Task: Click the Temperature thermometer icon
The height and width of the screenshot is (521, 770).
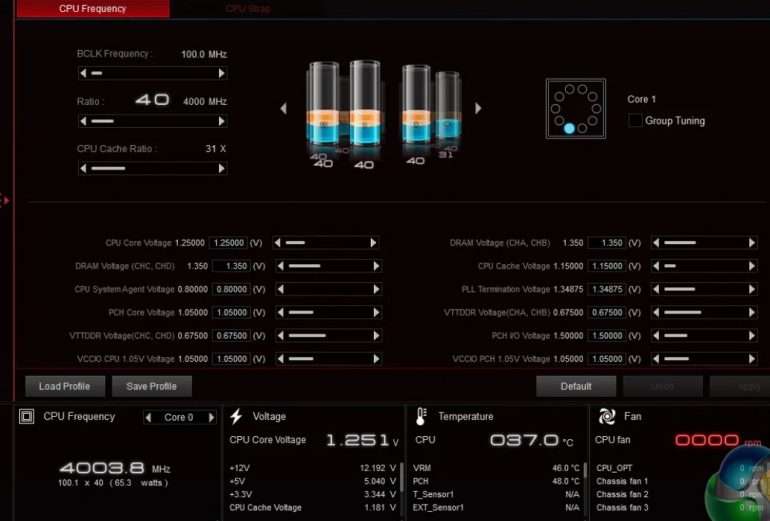Action: point(420,417)
